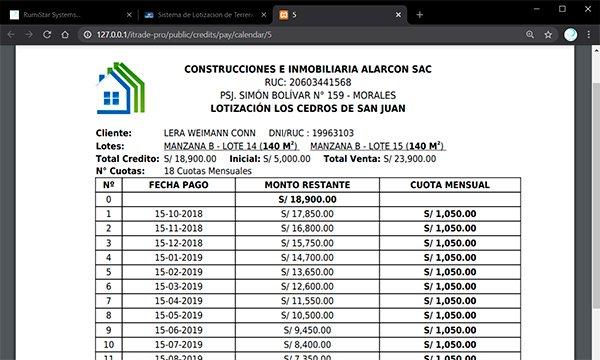This screenshot has height=360, width=600.
Task: Click the remaining amount S/ 16,800.00
Action: pos(307,228)
